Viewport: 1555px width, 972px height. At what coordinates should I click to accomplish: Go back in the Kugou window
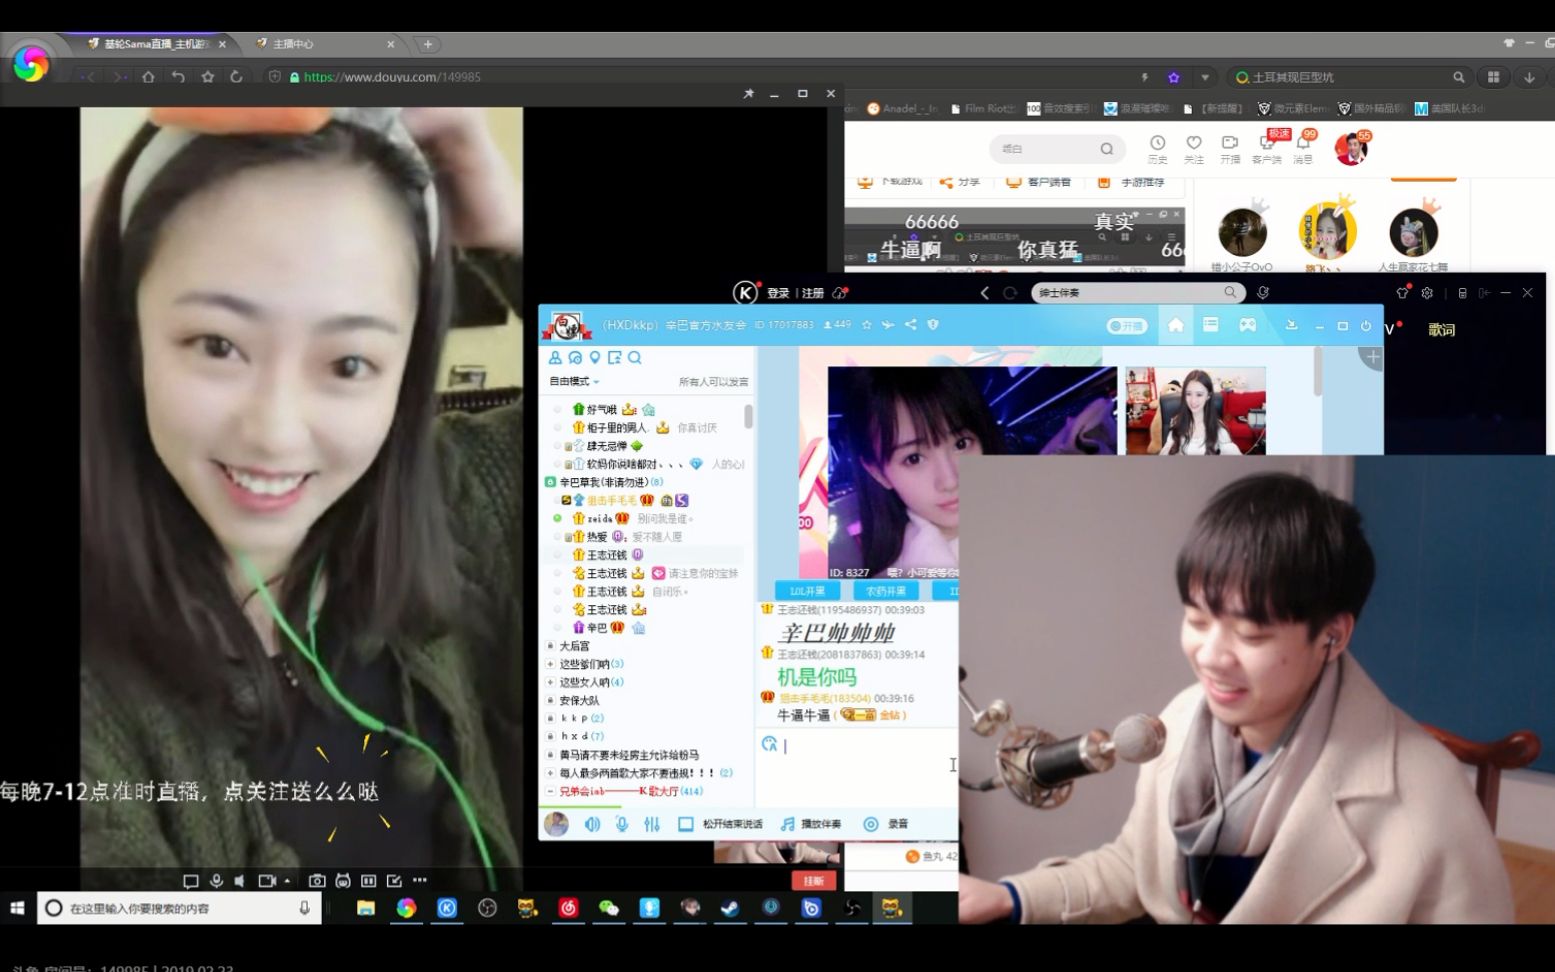pyautogui.click(x=985, y=293)
